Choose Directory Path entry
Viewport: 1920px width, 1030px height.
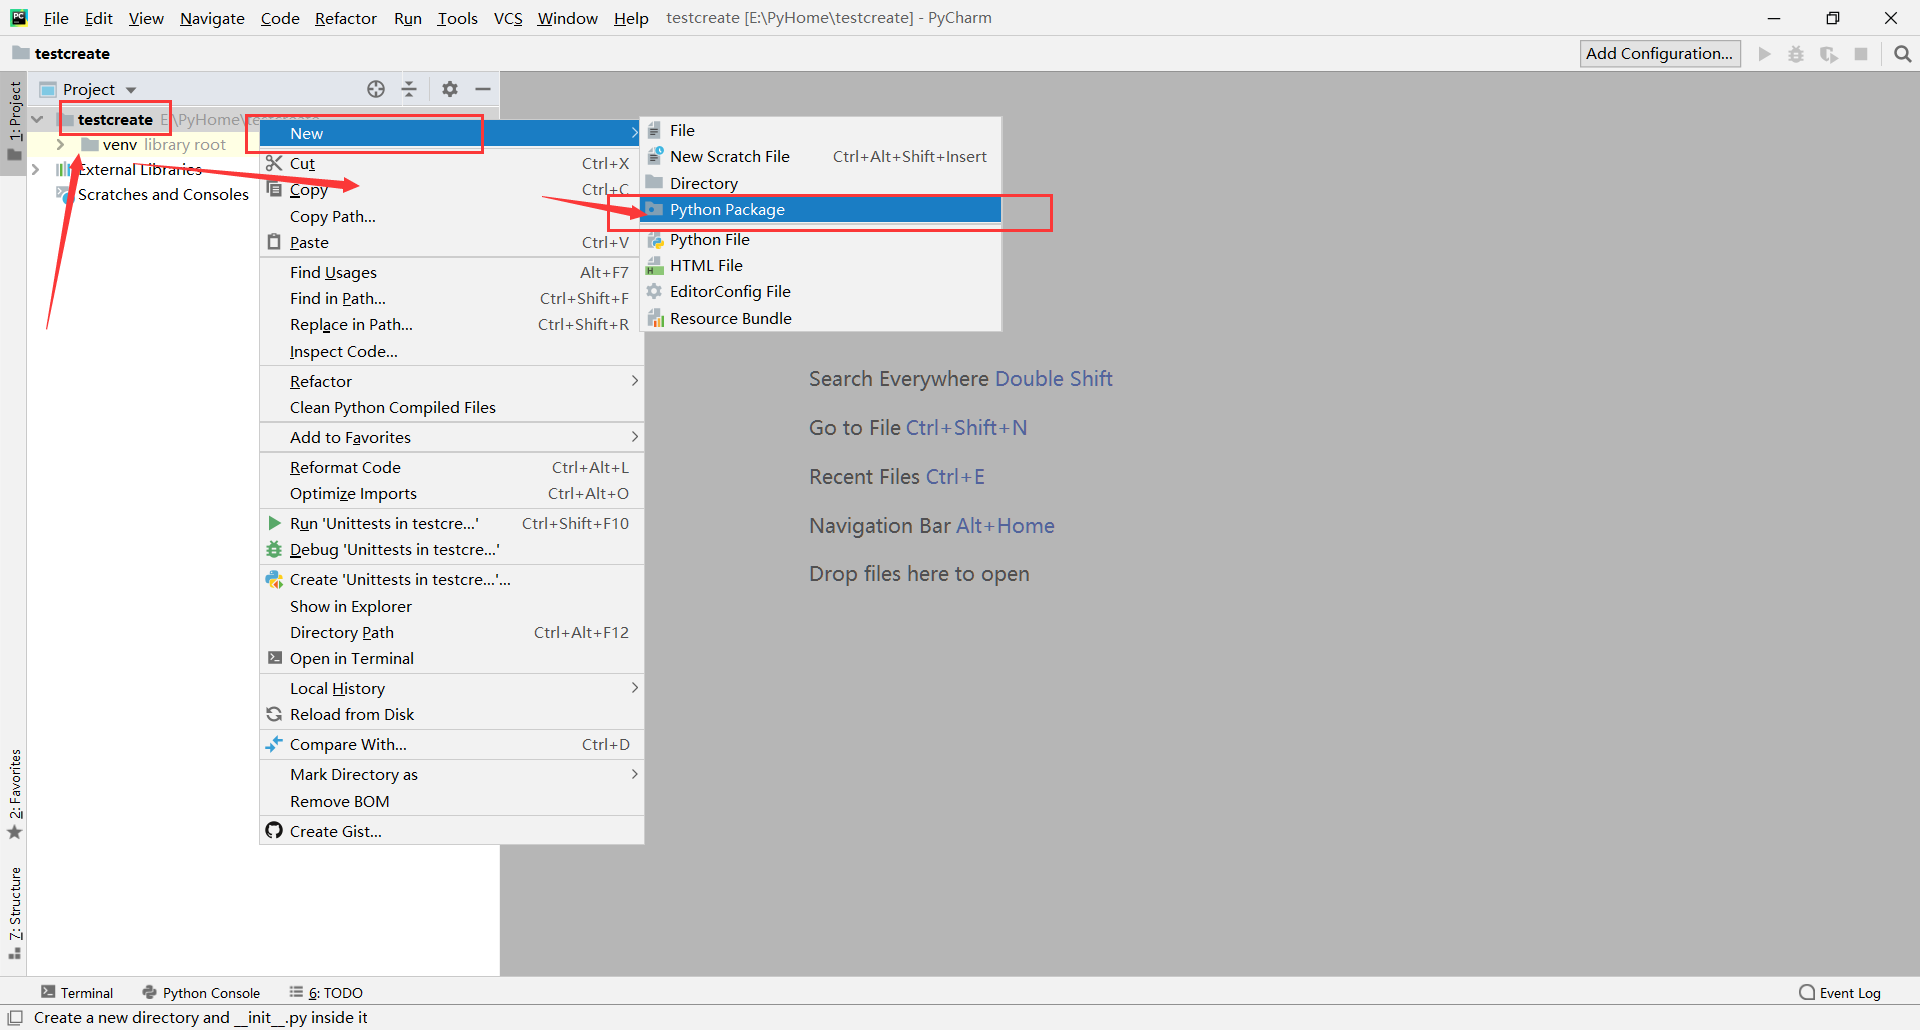451,632
